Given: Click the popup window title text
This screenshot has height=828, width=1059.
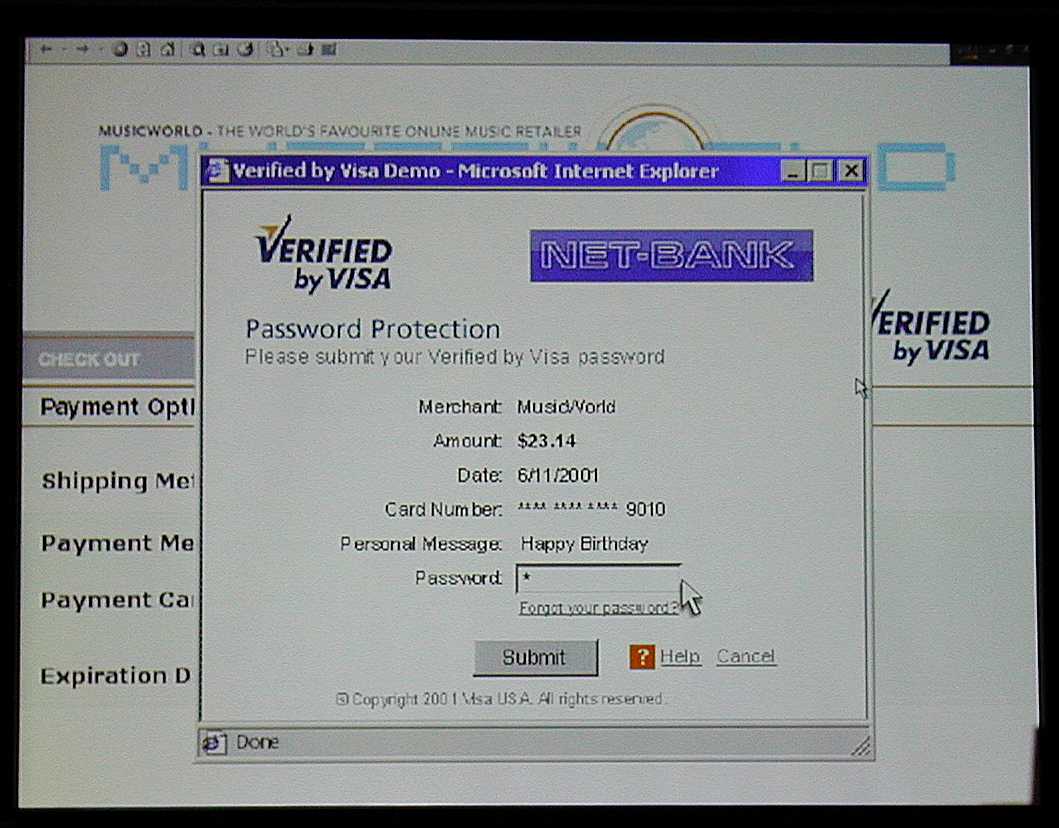Looking at the screenshot, I should [475, 172].
